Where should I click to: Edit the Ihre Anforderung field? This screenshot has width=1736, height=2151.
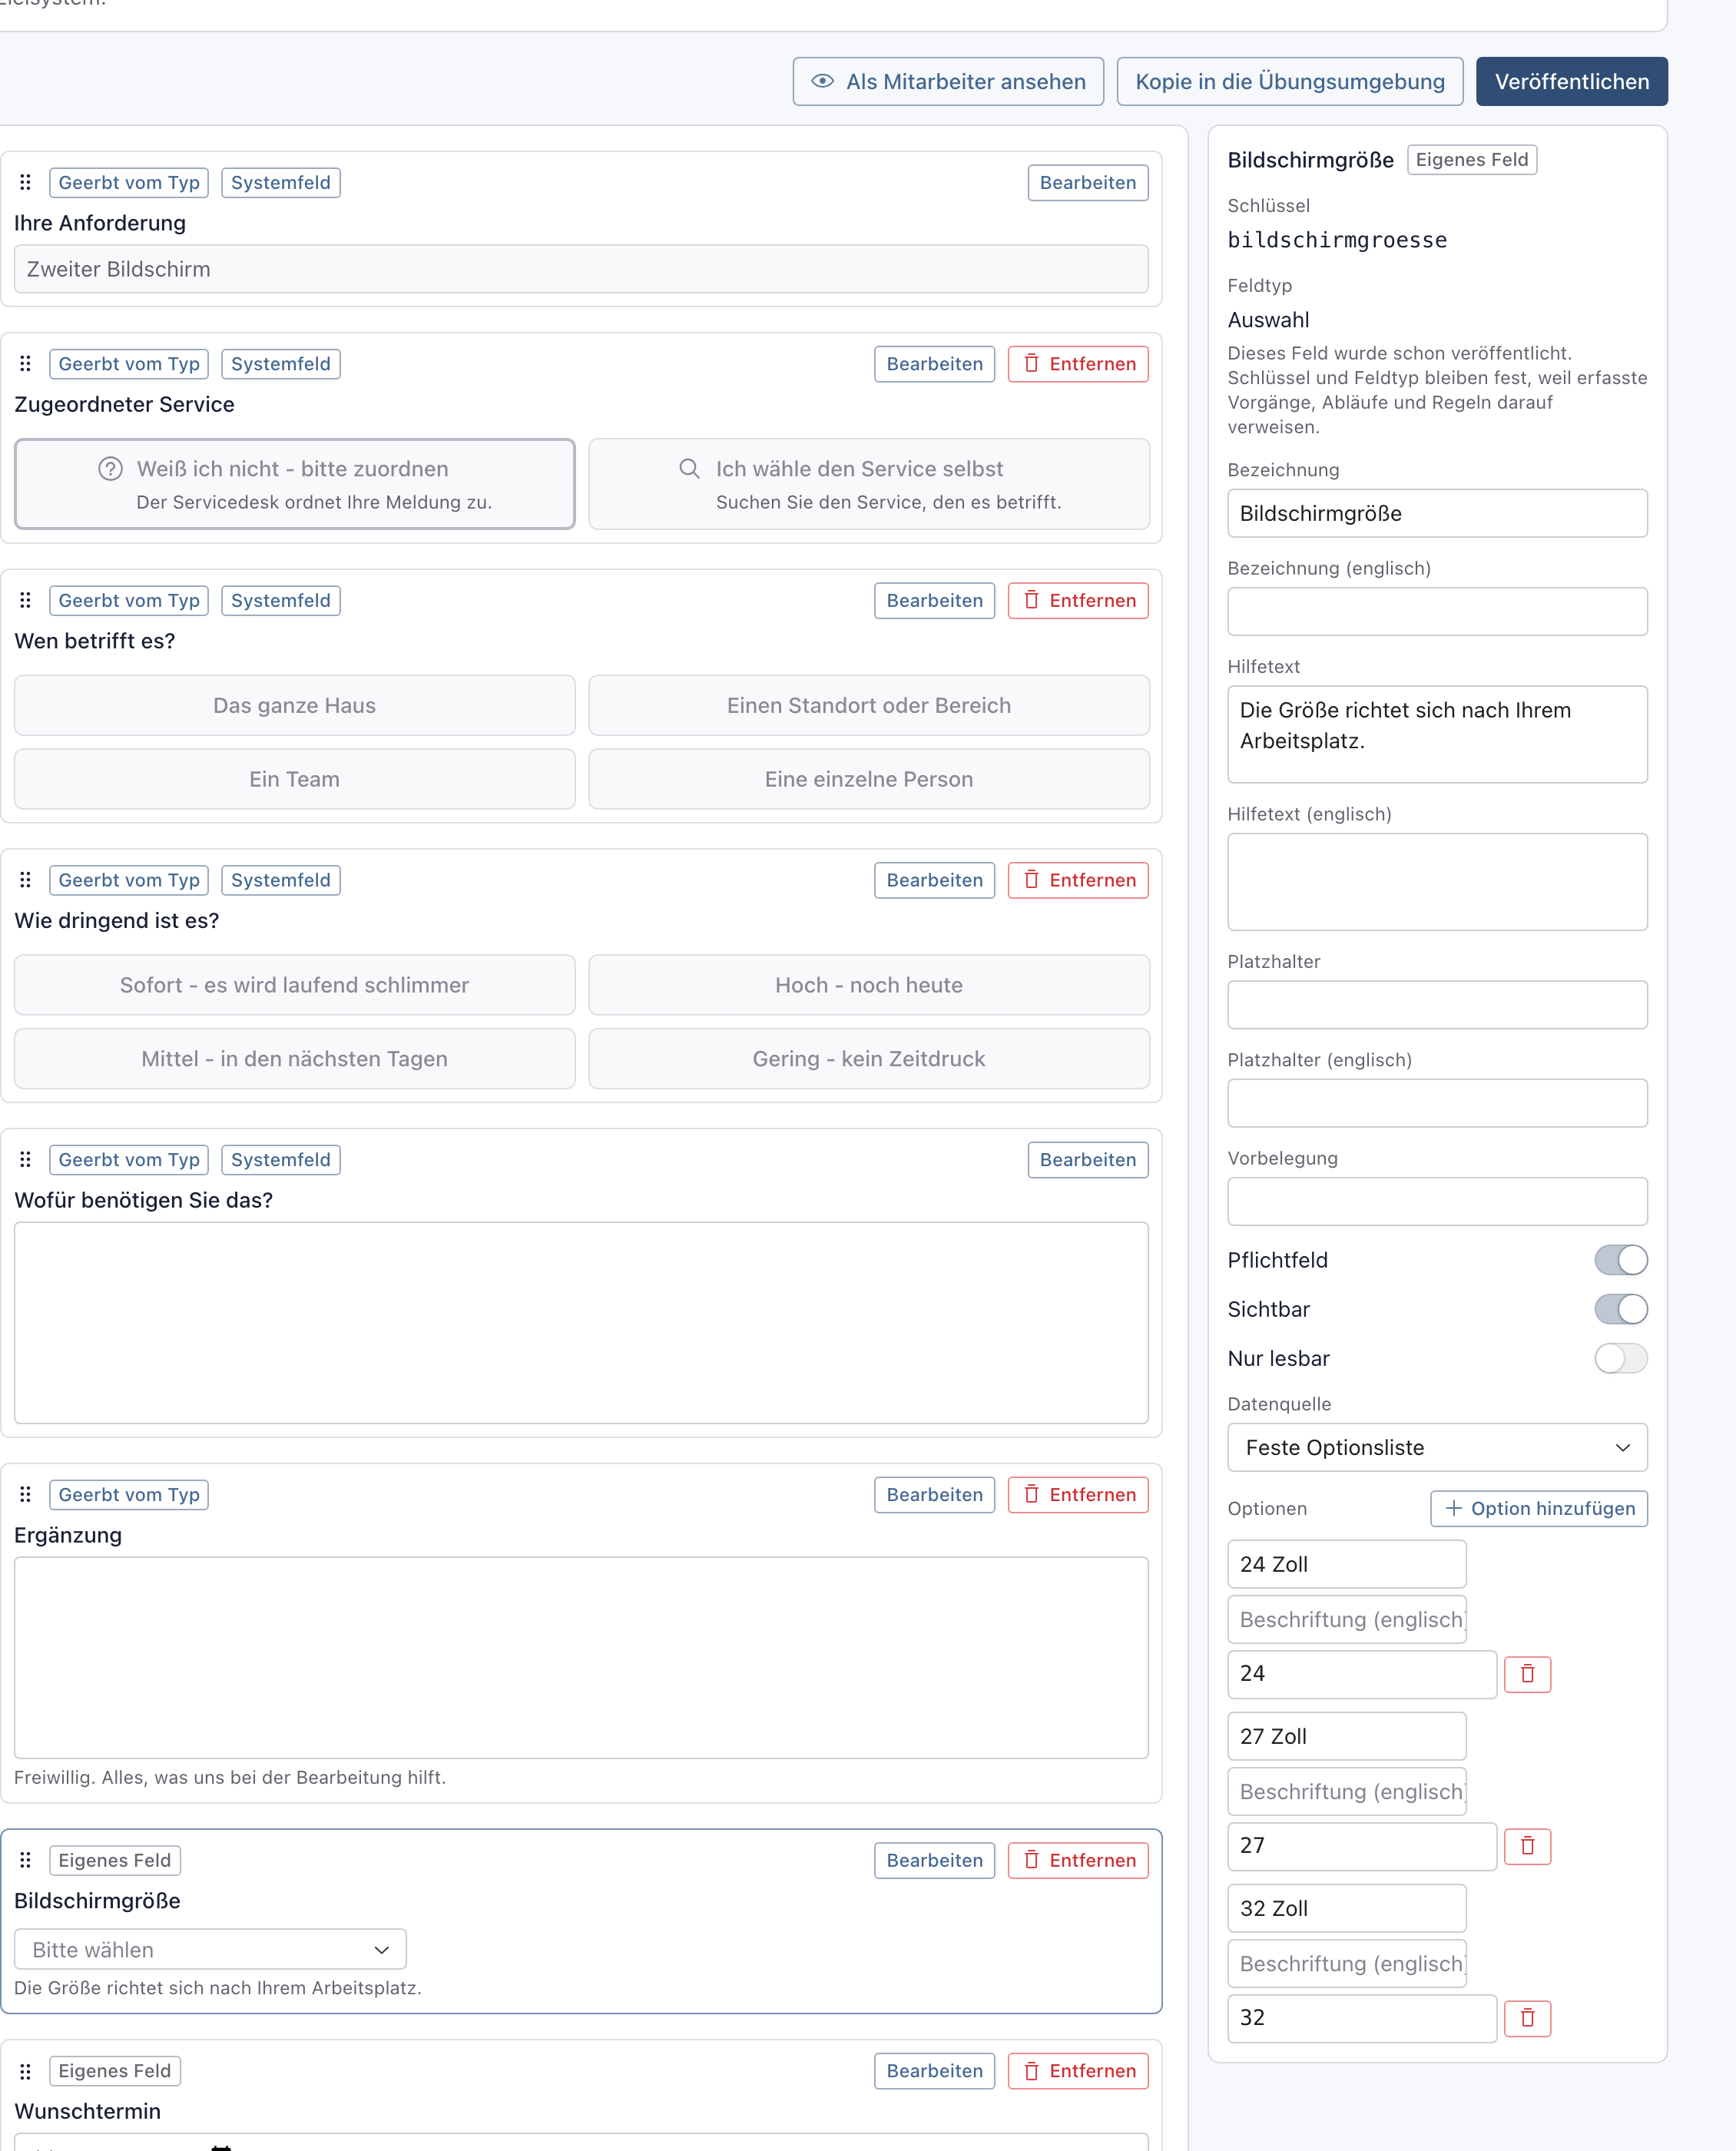click(x=1088, y=182)
